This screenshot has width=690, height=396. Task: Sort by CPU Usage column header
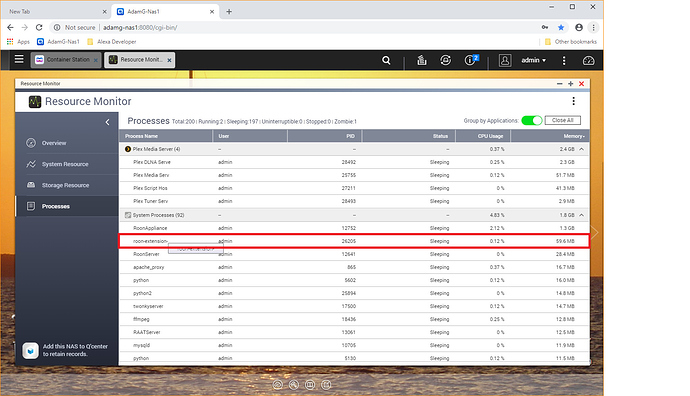point(483,136)
